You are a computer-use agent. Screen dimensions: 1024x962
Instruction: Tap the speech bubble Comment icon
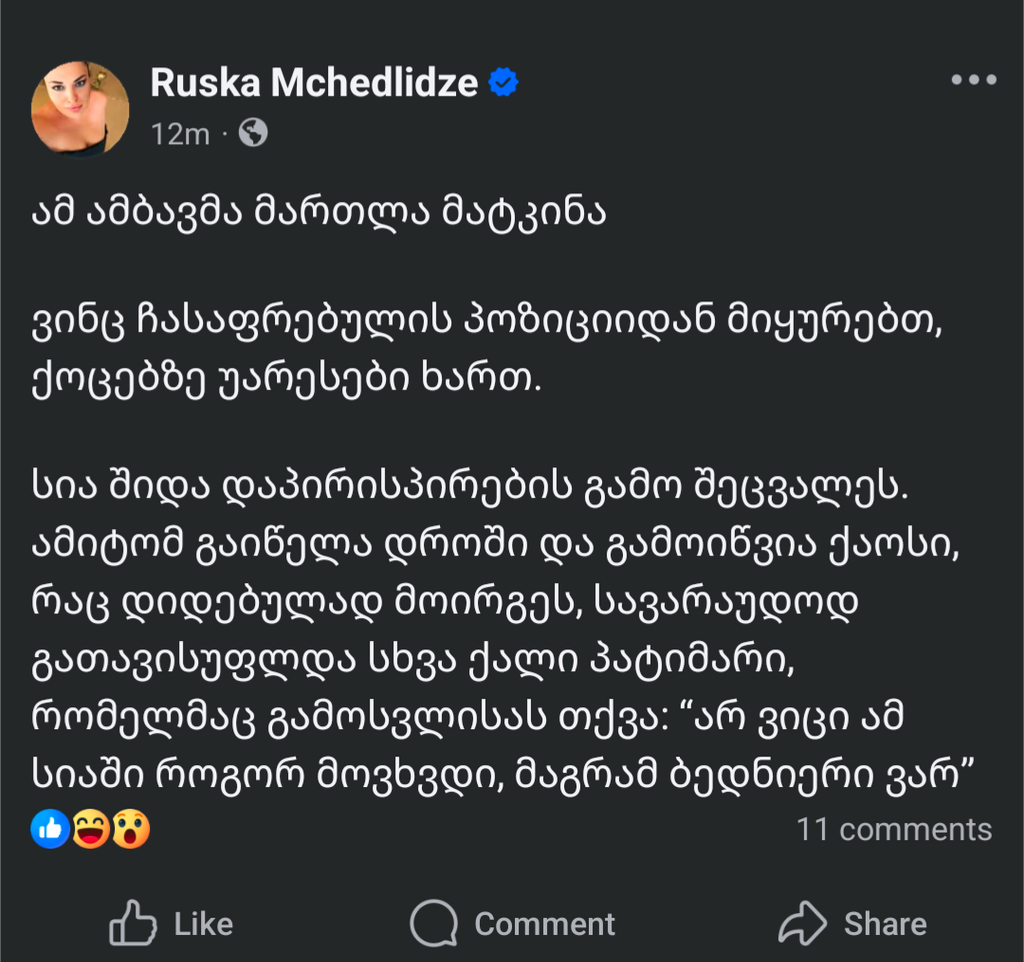click(x=434, y=924)
